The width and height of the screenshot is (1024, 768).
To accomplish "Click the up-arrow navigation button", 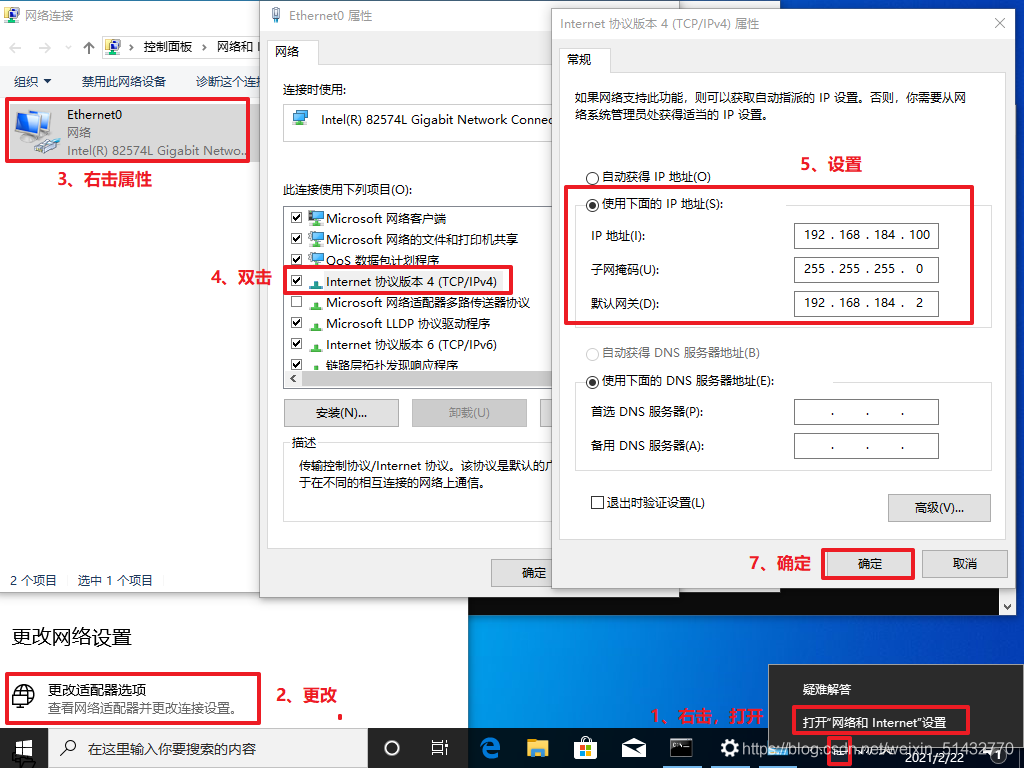I will coord(89,48).
